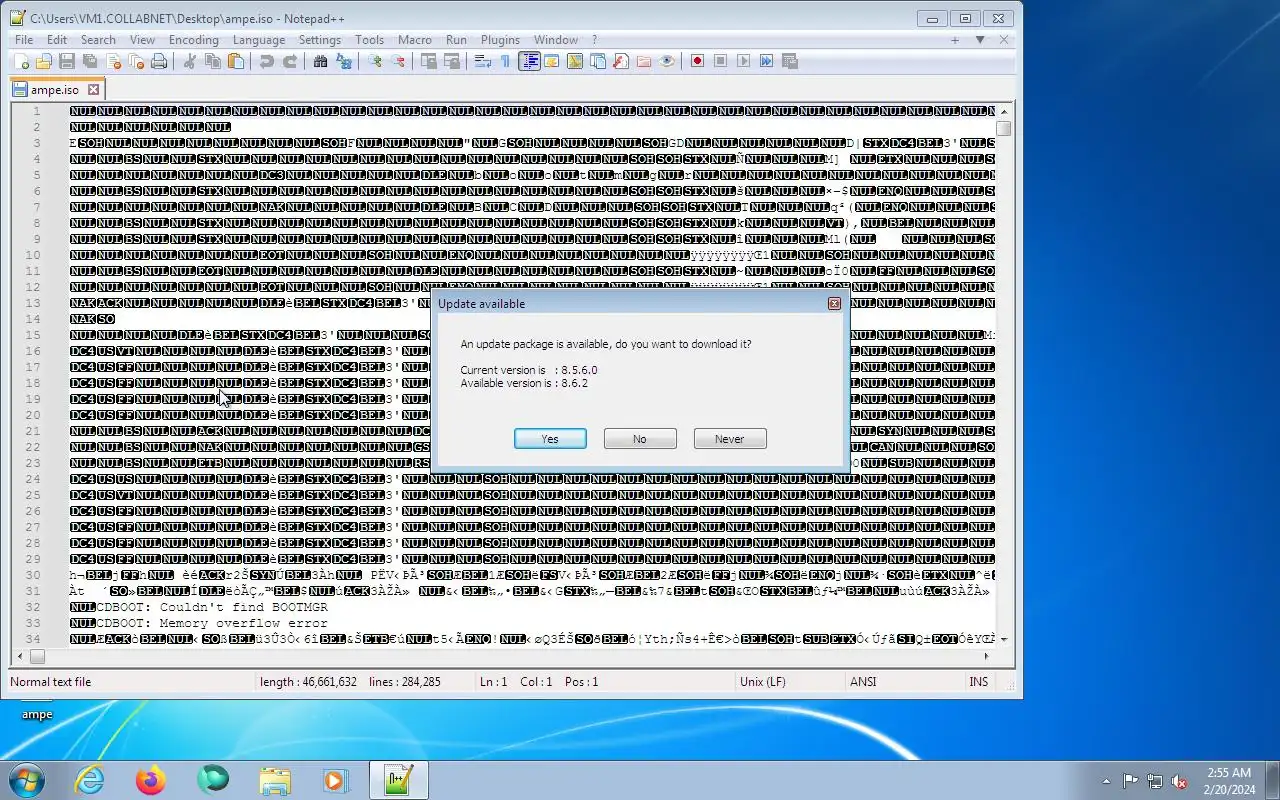Click the Stop Recording macro icon

coord(721,61)
